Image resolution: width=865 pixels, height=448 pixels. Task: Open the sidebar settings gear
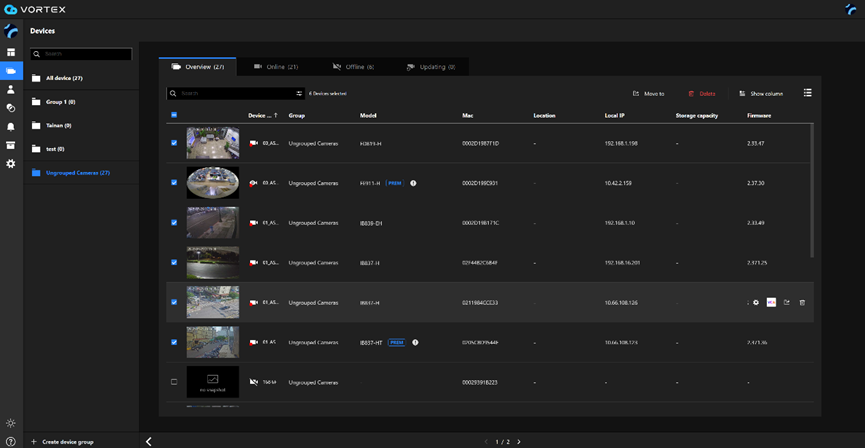11,164
